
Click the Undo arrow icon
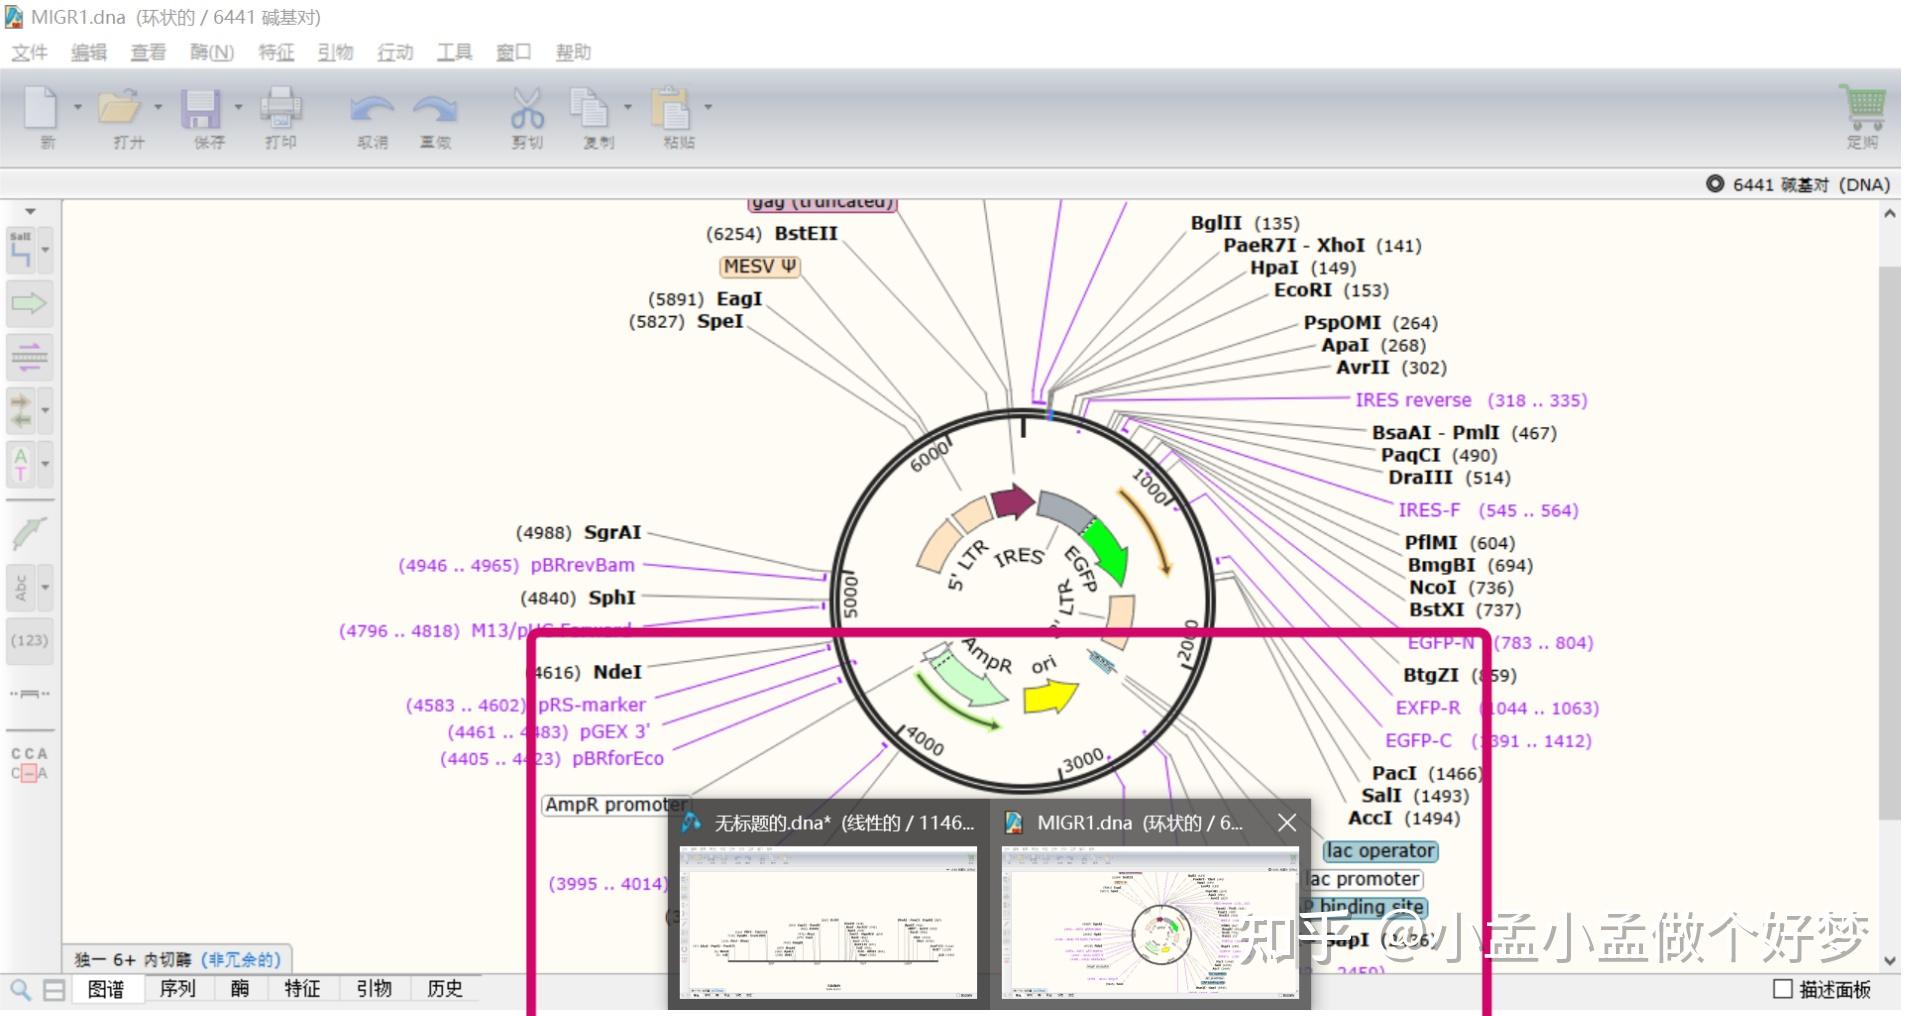pos(372,108)
